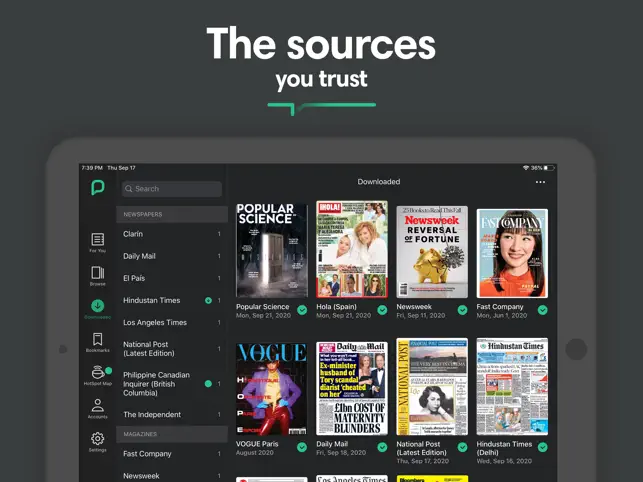Select Fast Company in the magazines list
The image size is (643, 482).
click(172, 454)
